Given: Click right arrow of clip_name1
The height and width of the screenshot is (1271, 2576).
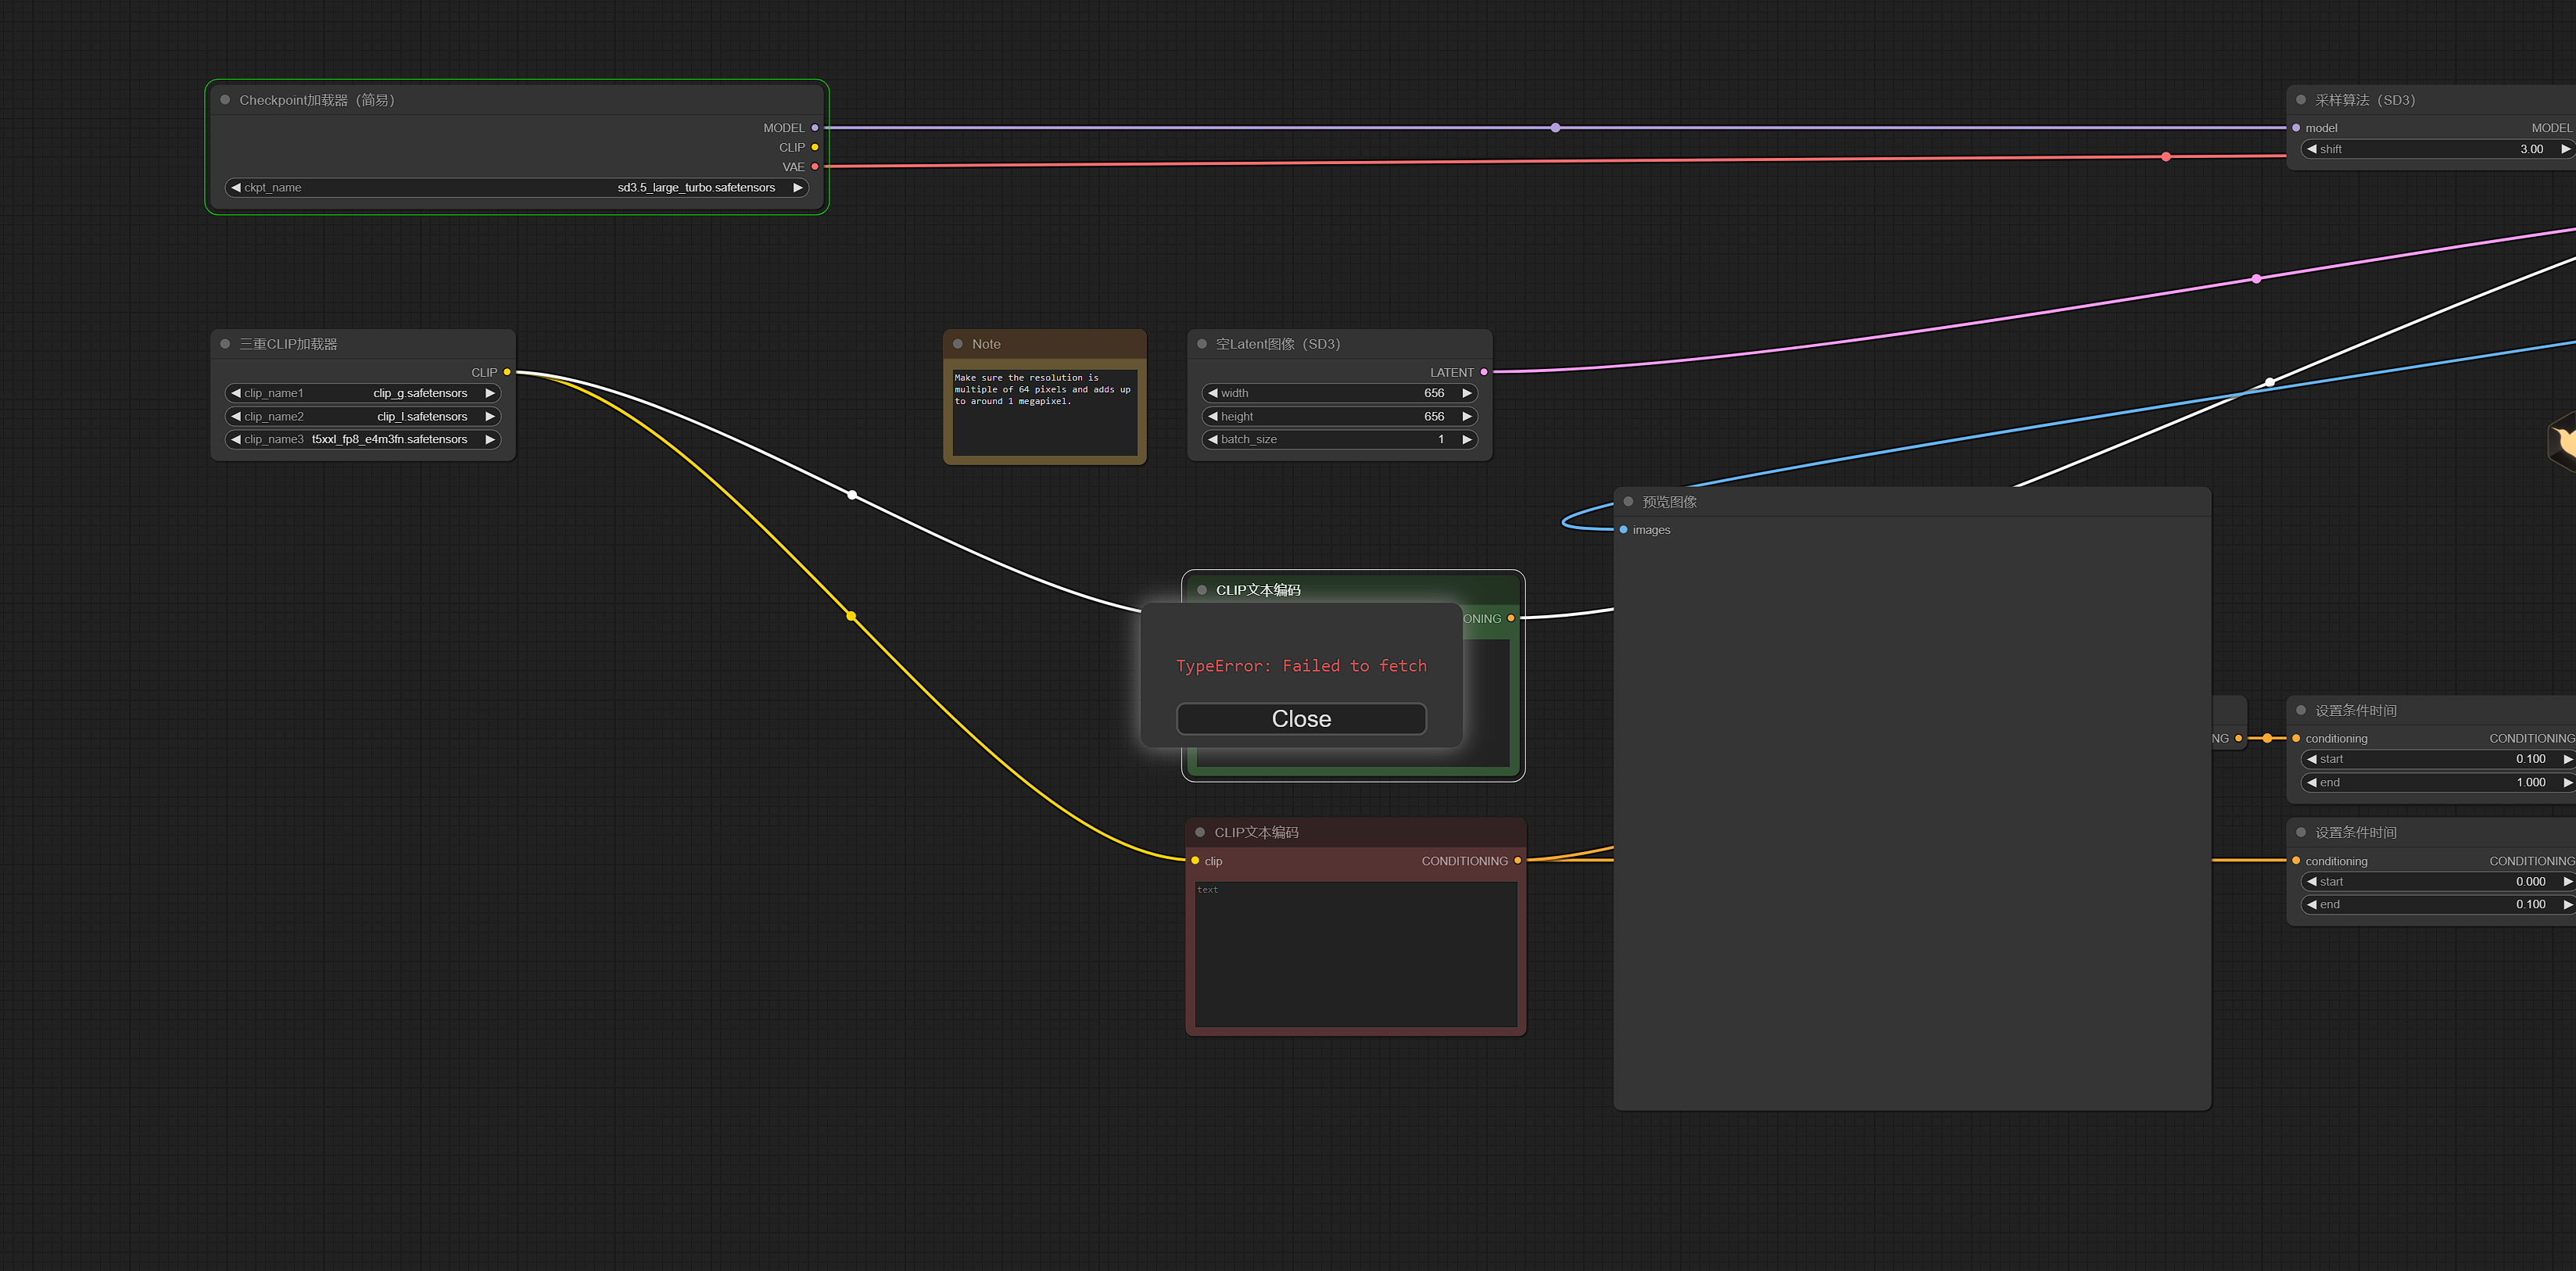Looking at the screenshot, I should (x=490, y=393).
